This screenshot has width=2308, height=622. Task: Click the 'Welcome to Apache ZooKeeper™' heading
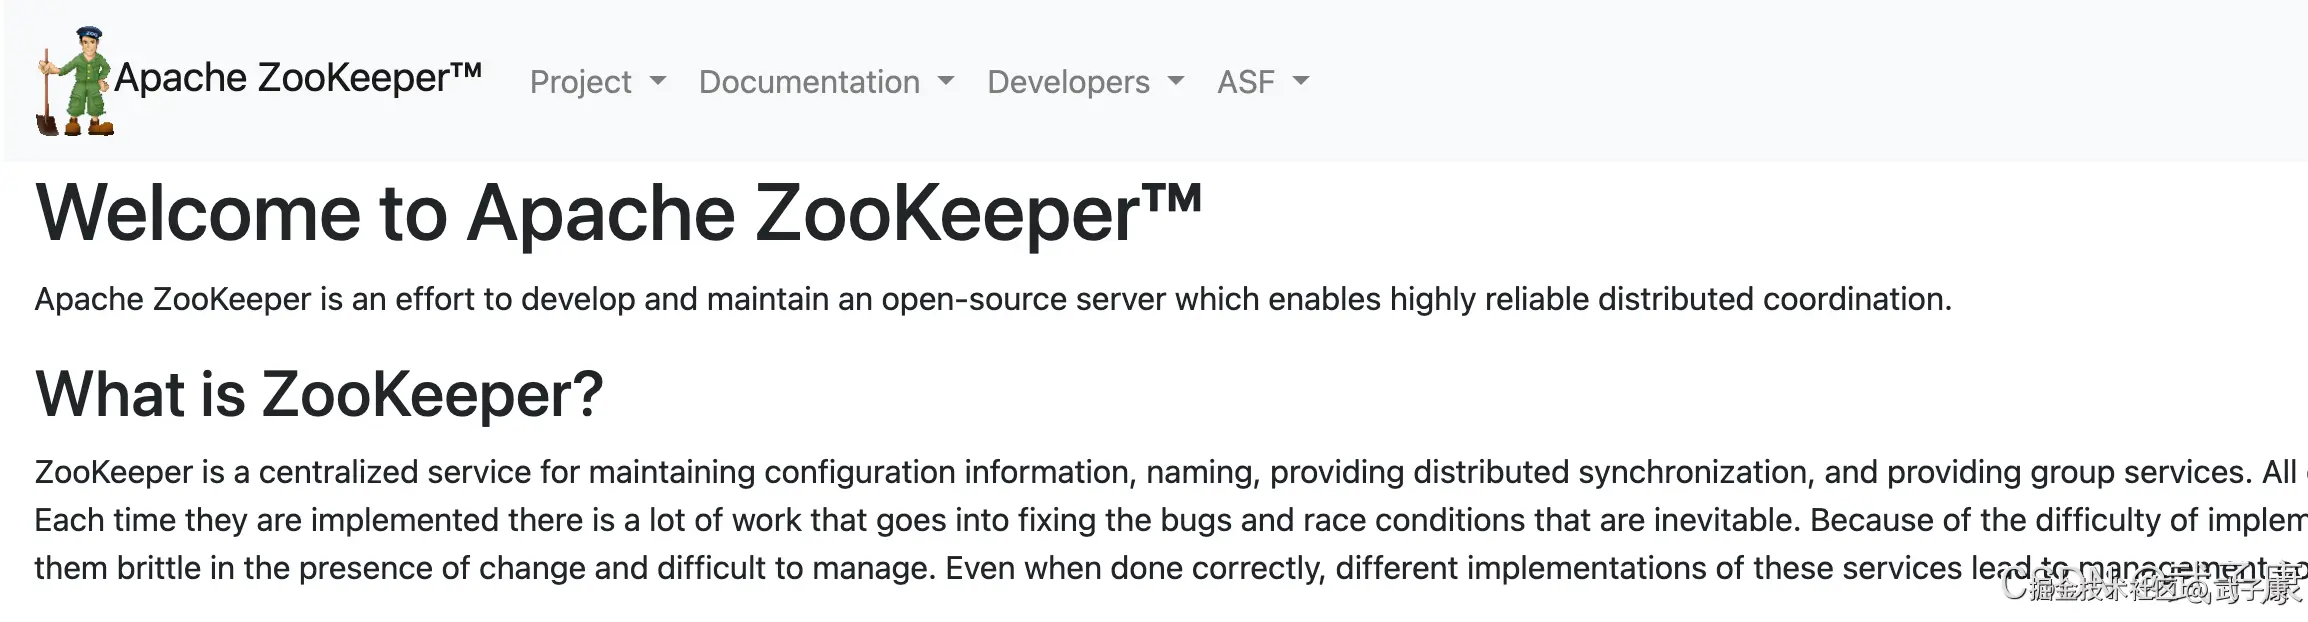(x=618, y=214)
